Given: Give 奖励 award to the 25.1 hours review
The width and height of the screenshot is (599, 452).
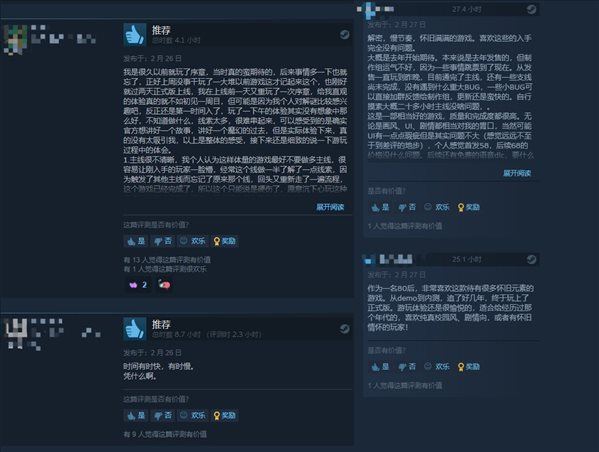Looking at the screenshot, I should pyautogui.click(x=469, y=366).
